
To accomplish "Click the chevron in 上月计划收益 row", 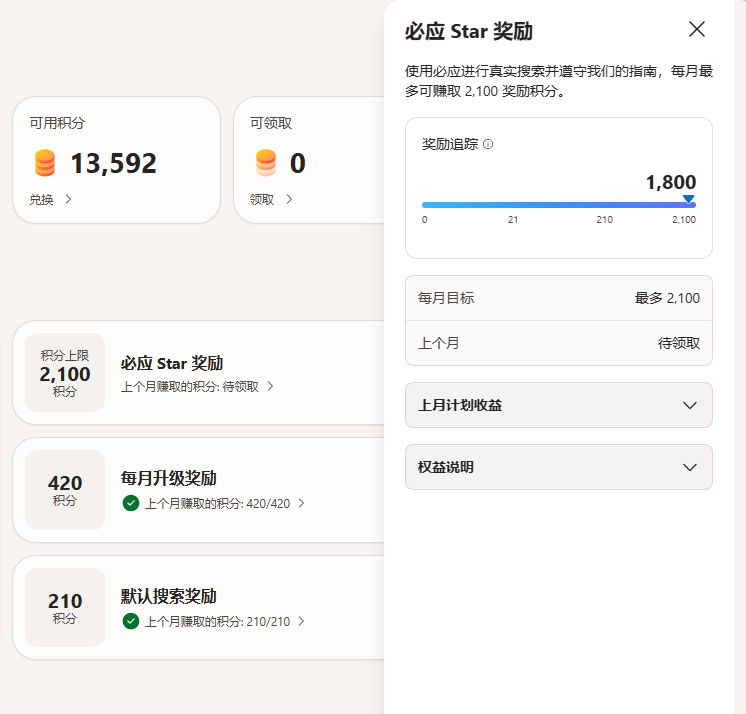I will coord(690,405).
